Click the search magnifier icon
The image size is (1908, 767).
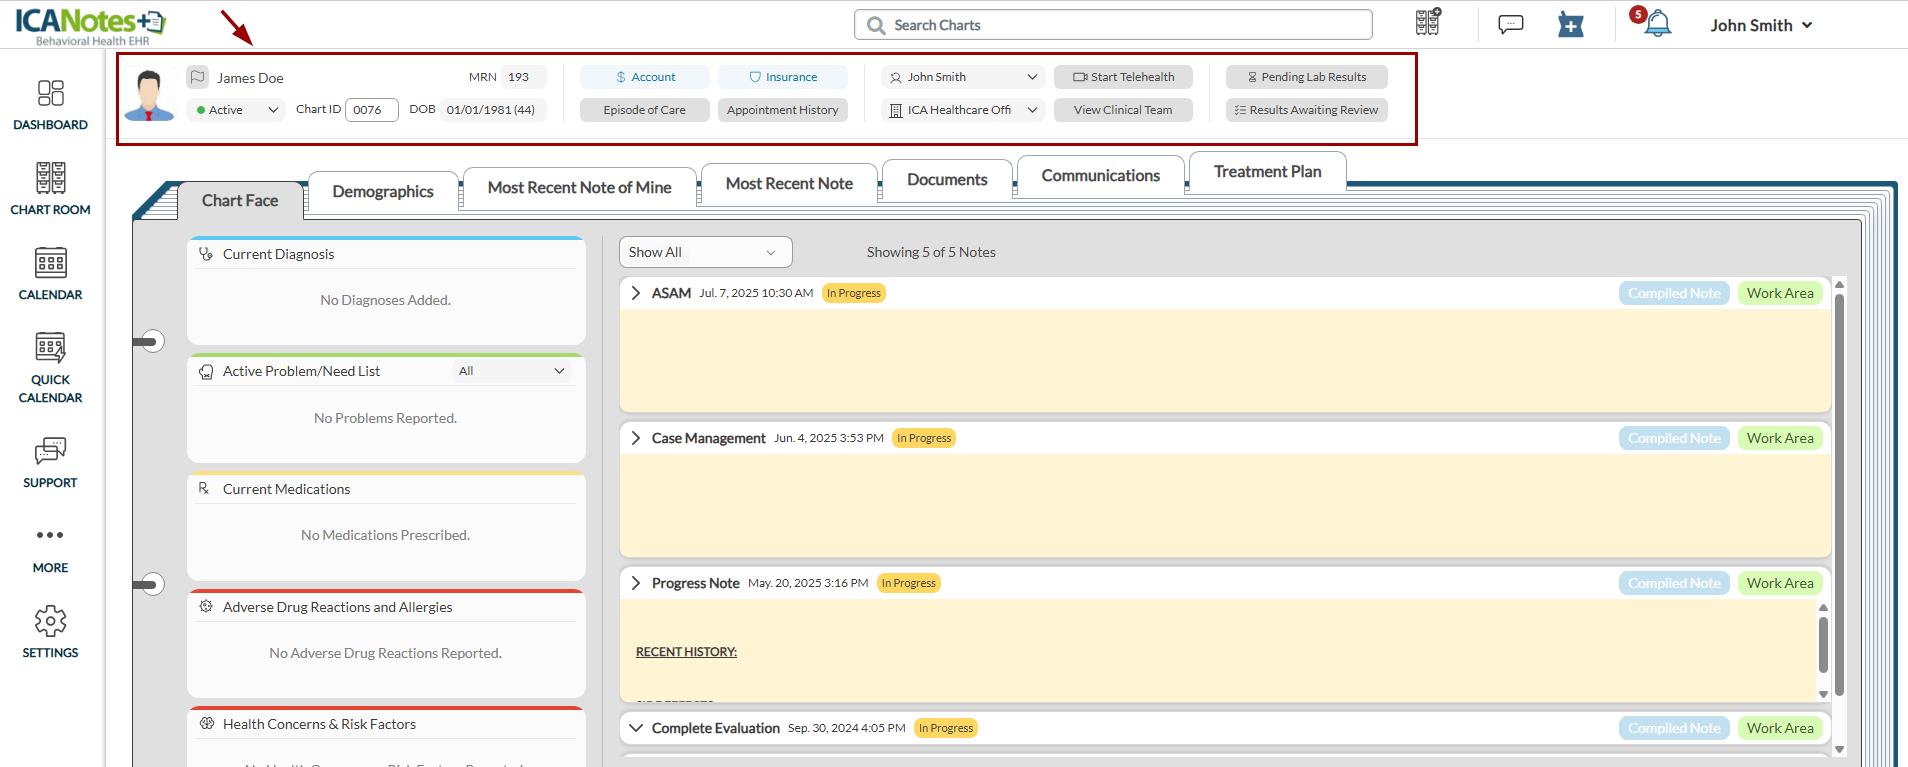tap(876, 25)
